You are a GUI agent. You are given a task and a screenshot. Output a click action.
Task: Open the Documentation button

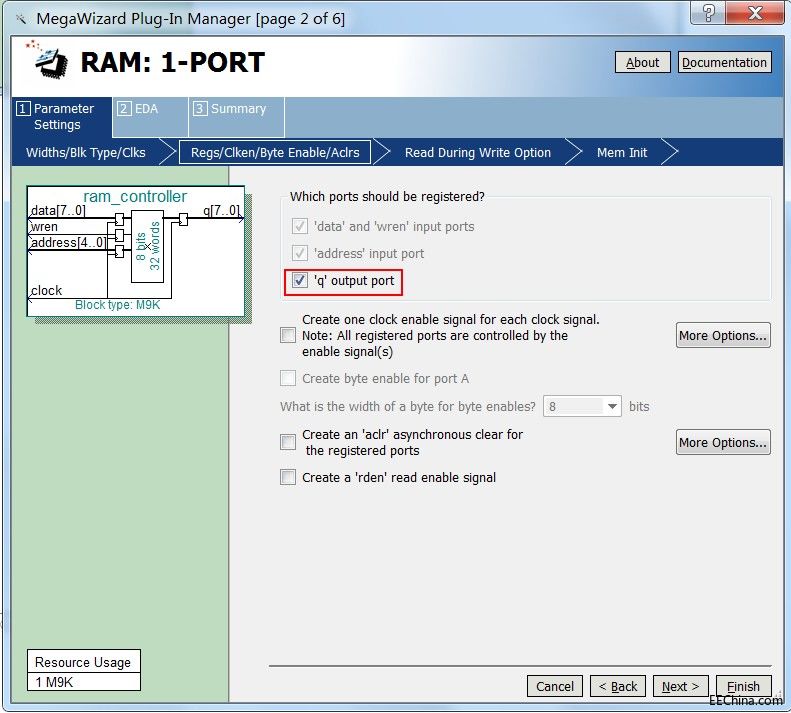tap(724, 62)
